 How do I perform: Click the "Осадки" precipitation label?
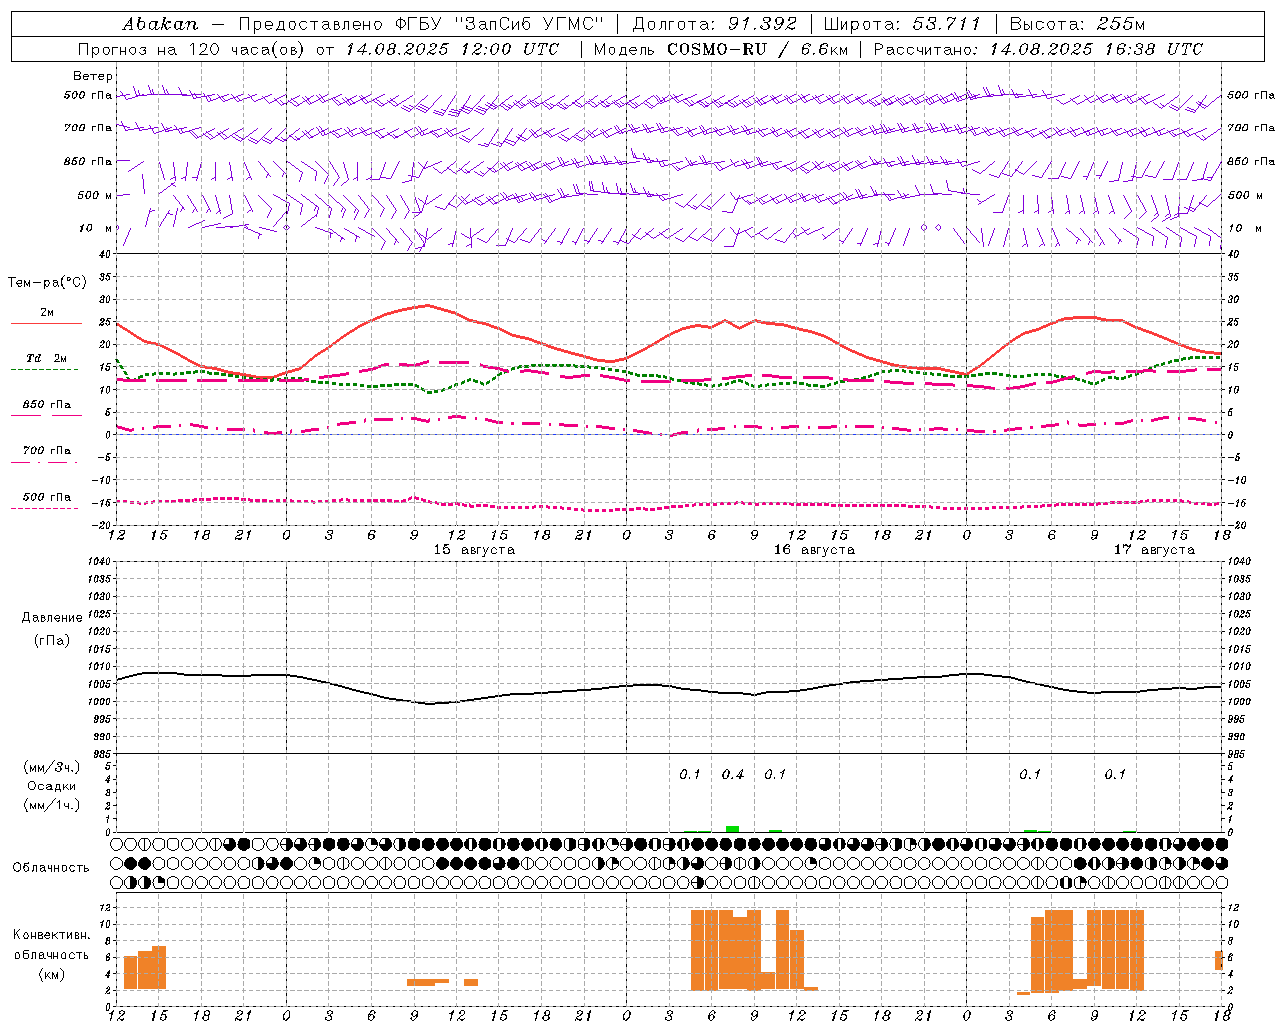(52, 786)
